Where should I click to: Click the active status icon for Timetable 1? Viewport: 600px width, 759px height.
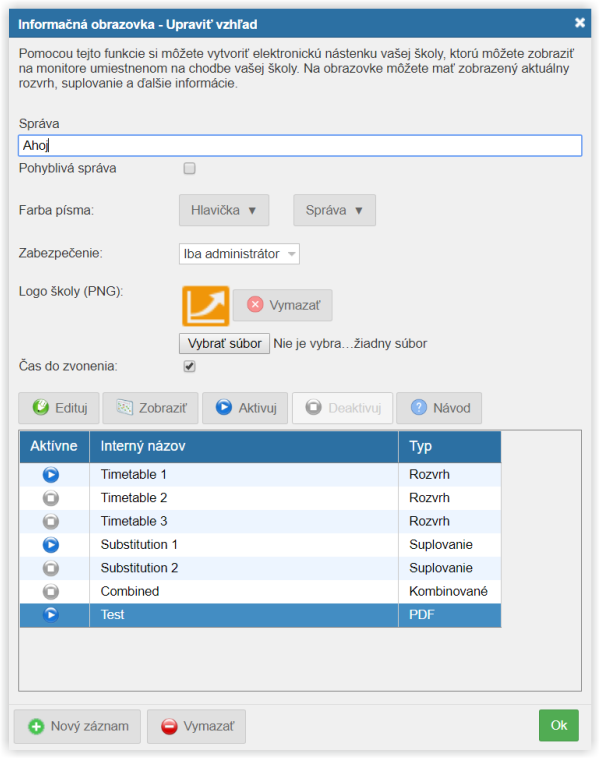(52, 475)
